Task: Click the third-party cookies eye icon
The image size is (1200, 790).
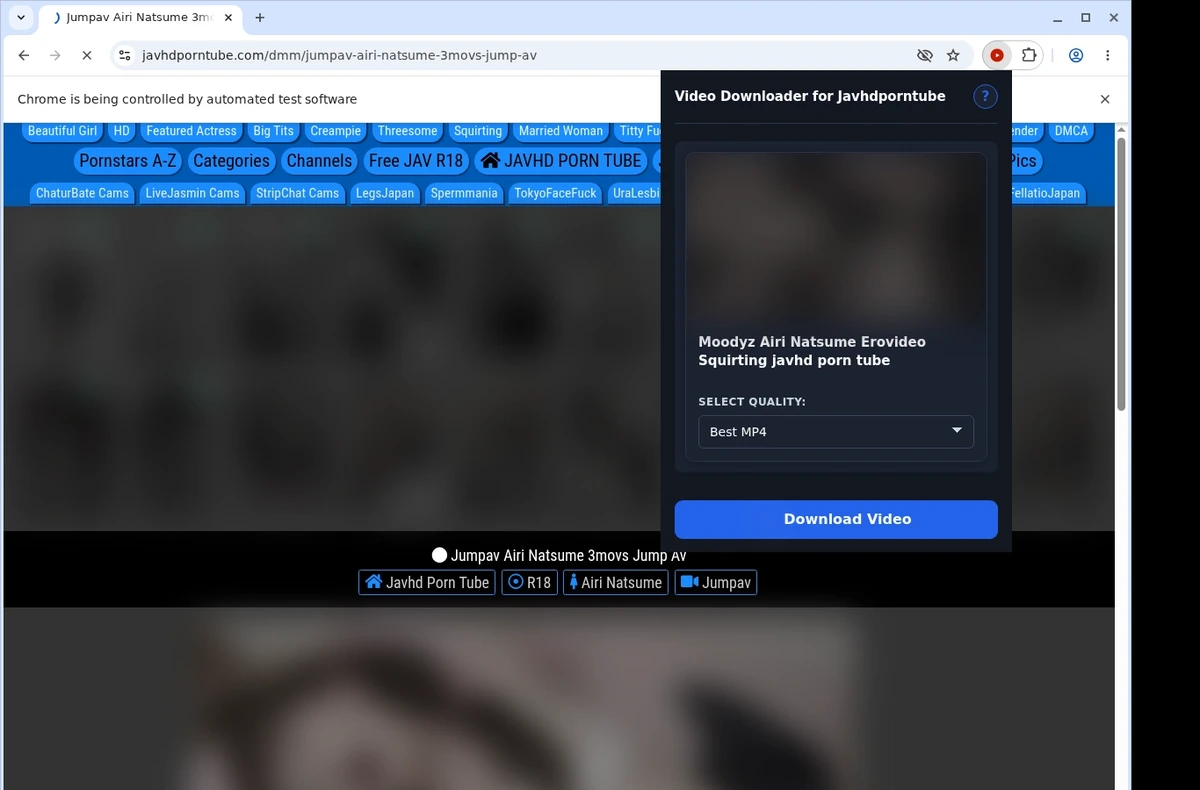Action: (x=925, y=55)
